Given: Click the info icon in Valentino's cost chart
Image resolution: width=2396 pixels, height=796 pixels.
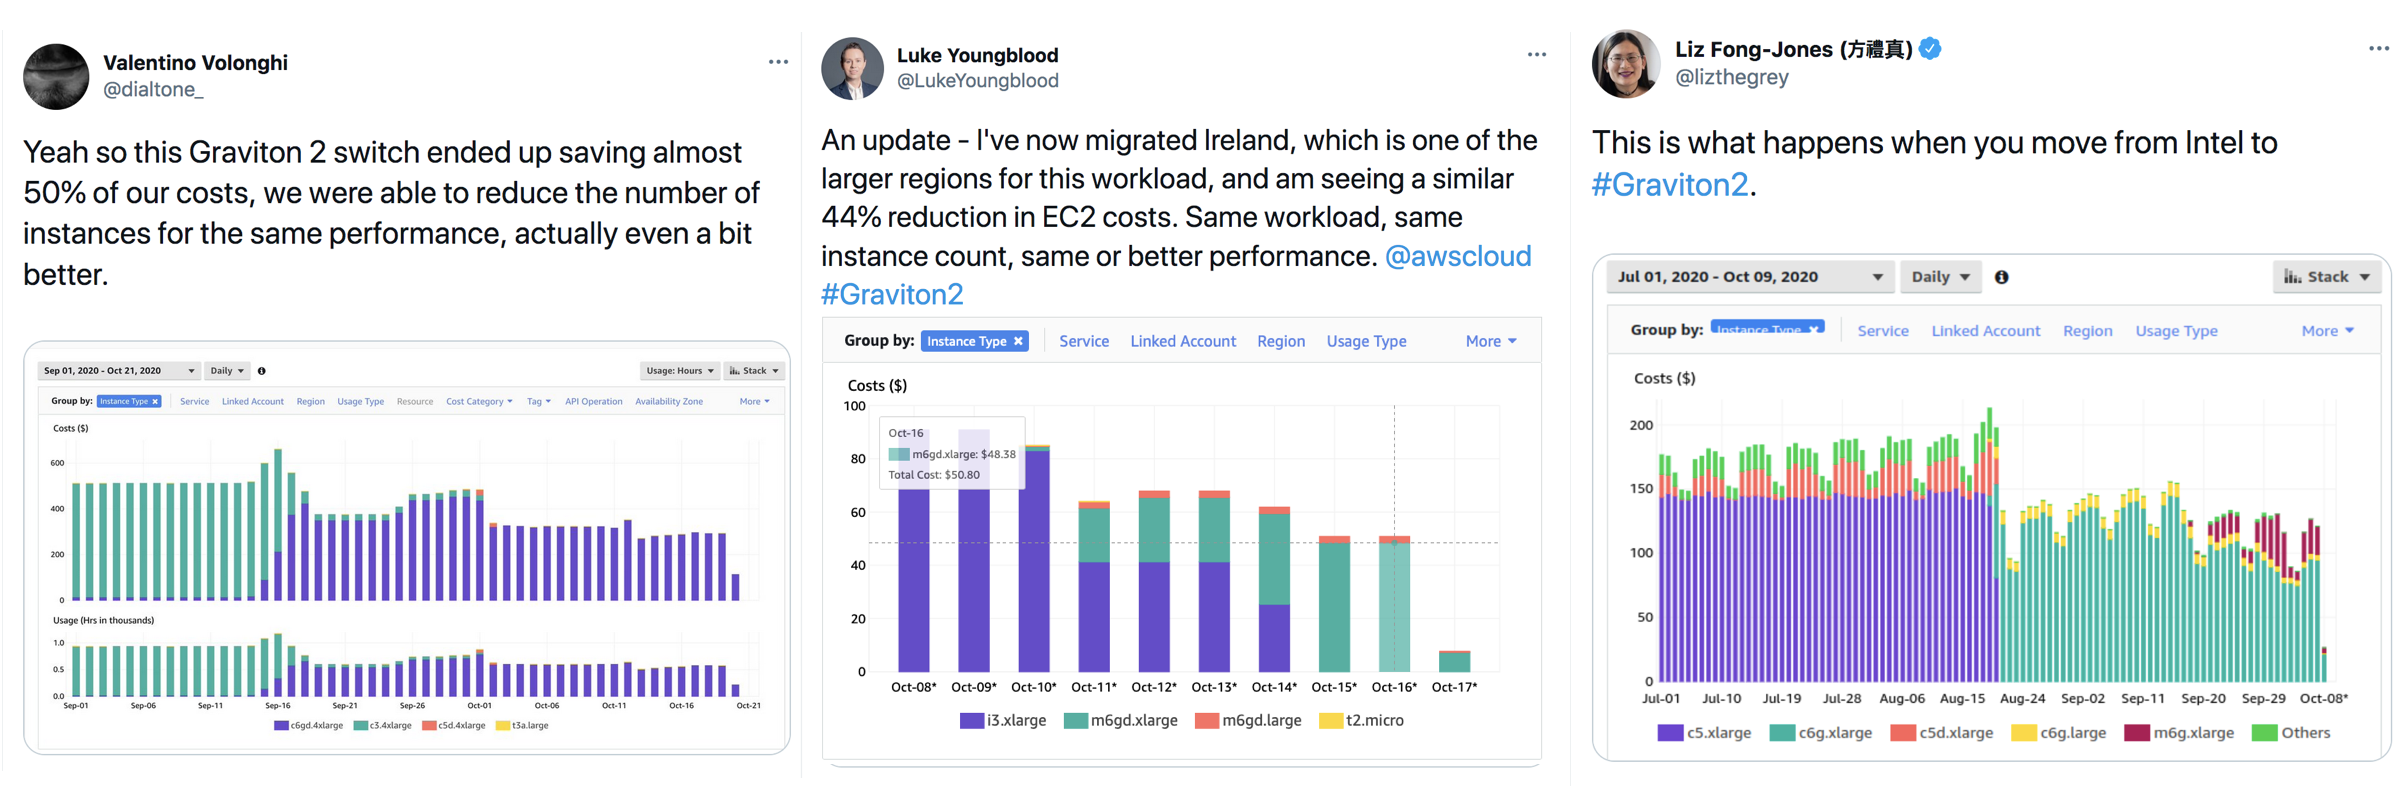Looking at the screenshot, I should pyautogui.click(x=262, y=371).
